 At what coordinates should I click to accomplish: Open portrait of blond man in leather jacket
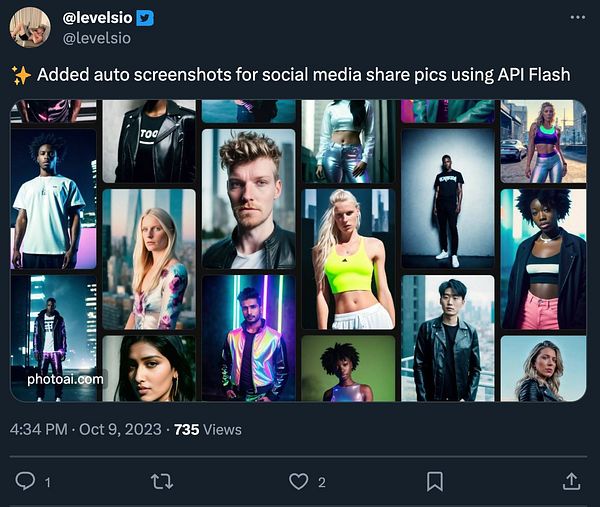248,198
